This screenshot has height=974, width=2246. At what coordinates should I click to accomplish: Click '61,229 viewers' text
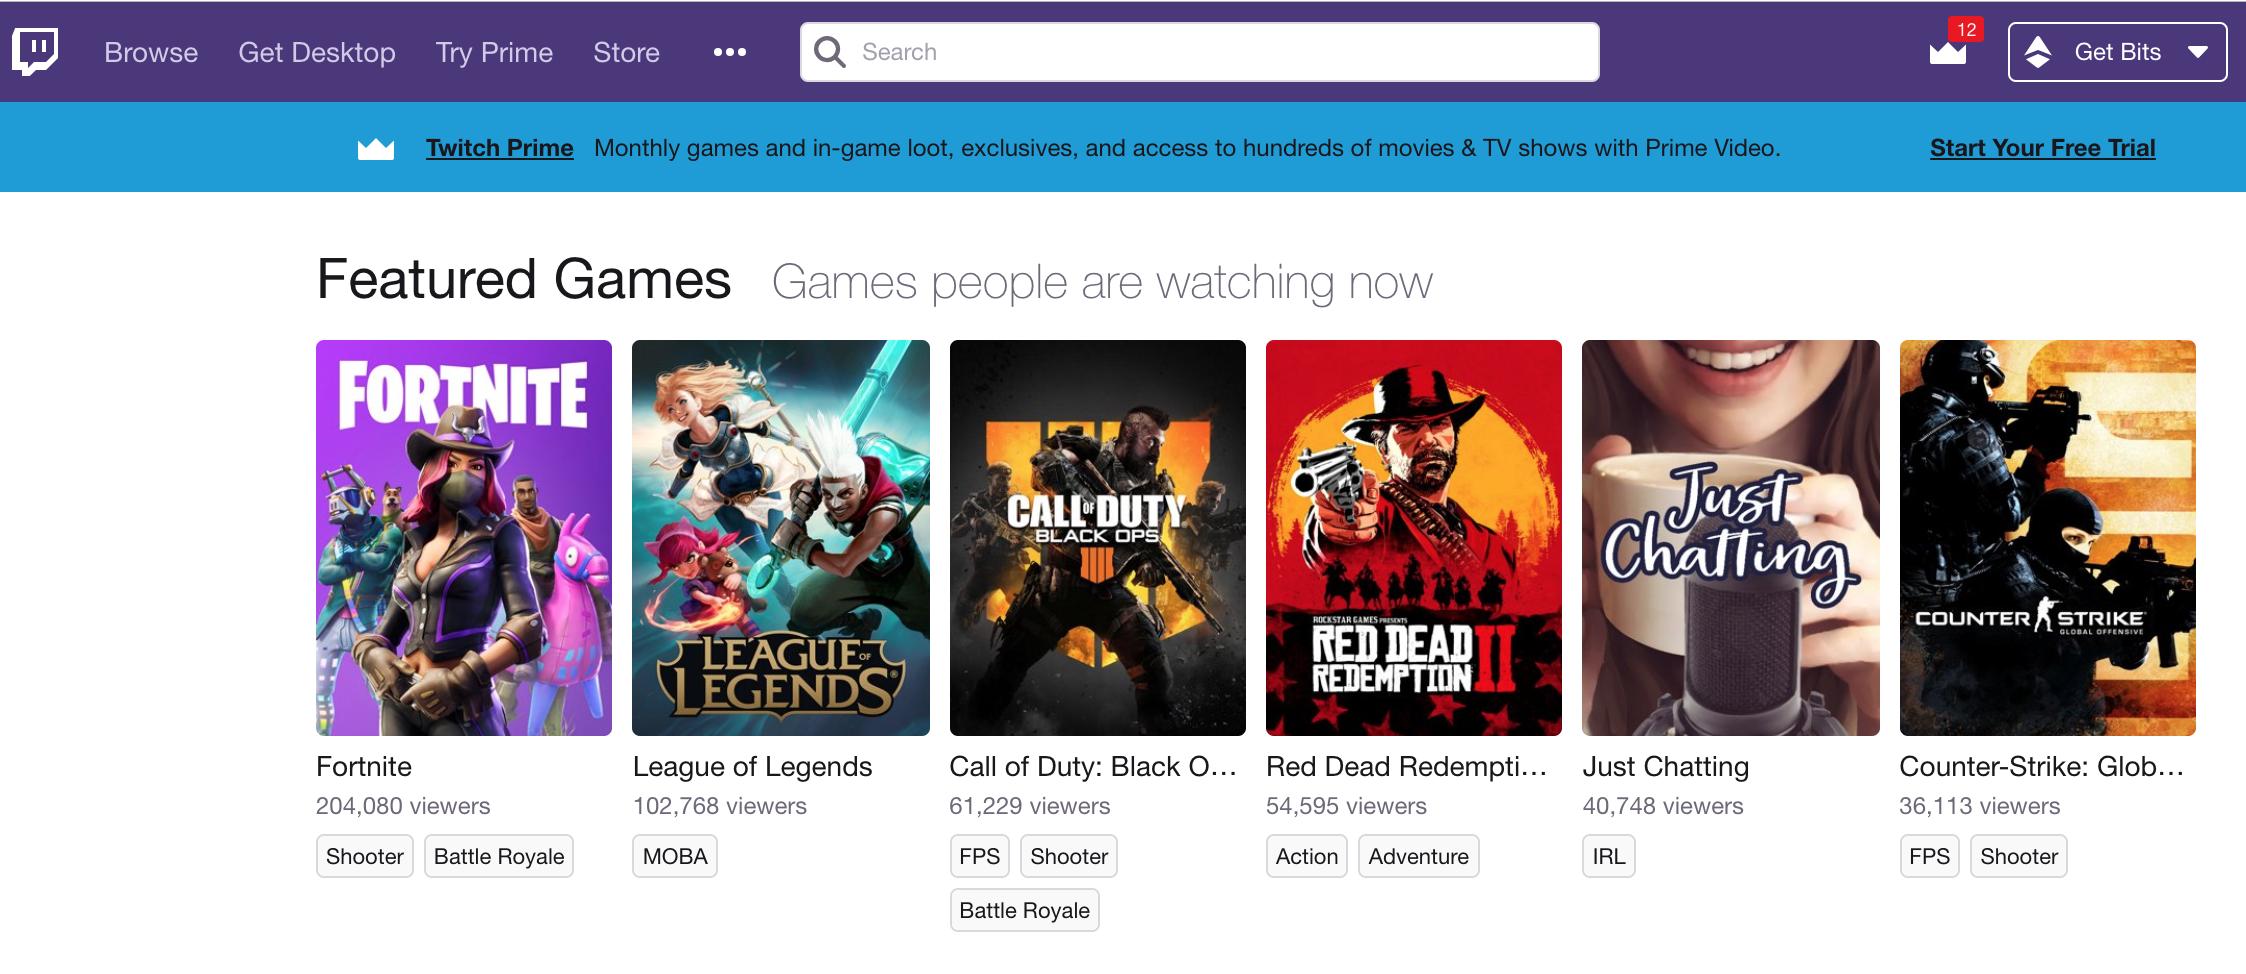tap(1030, 806)
